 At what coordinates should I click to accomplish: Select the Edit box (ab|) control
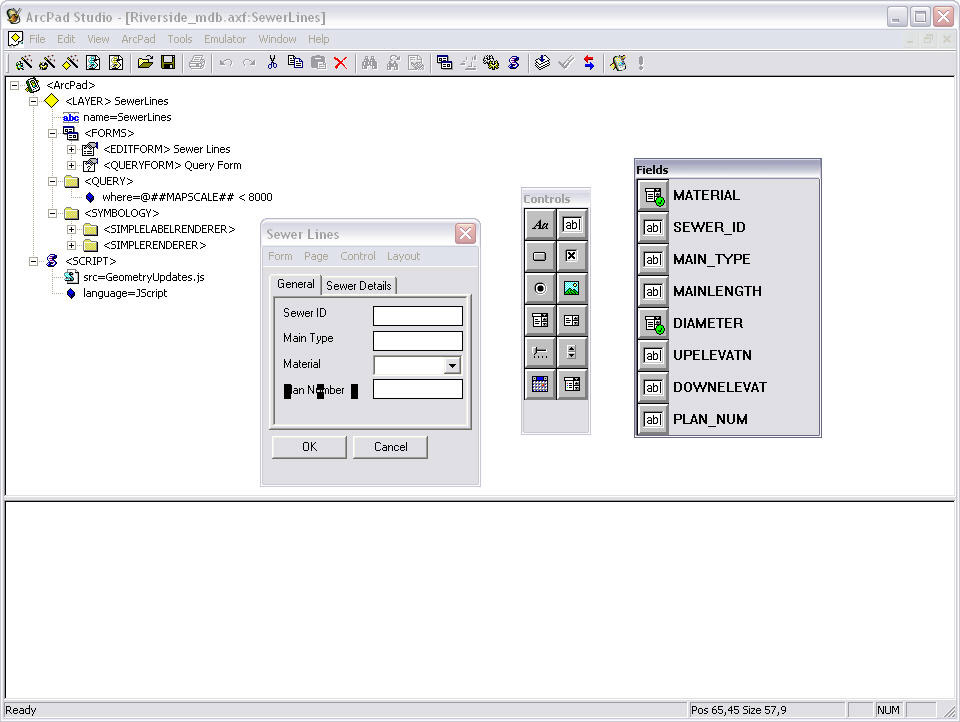pos(572,225)
